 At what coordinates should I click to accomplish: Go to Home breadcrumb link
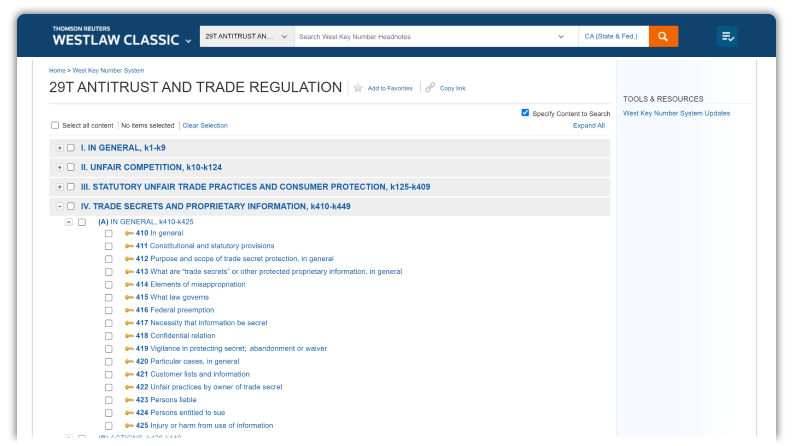tap(57, 71)
